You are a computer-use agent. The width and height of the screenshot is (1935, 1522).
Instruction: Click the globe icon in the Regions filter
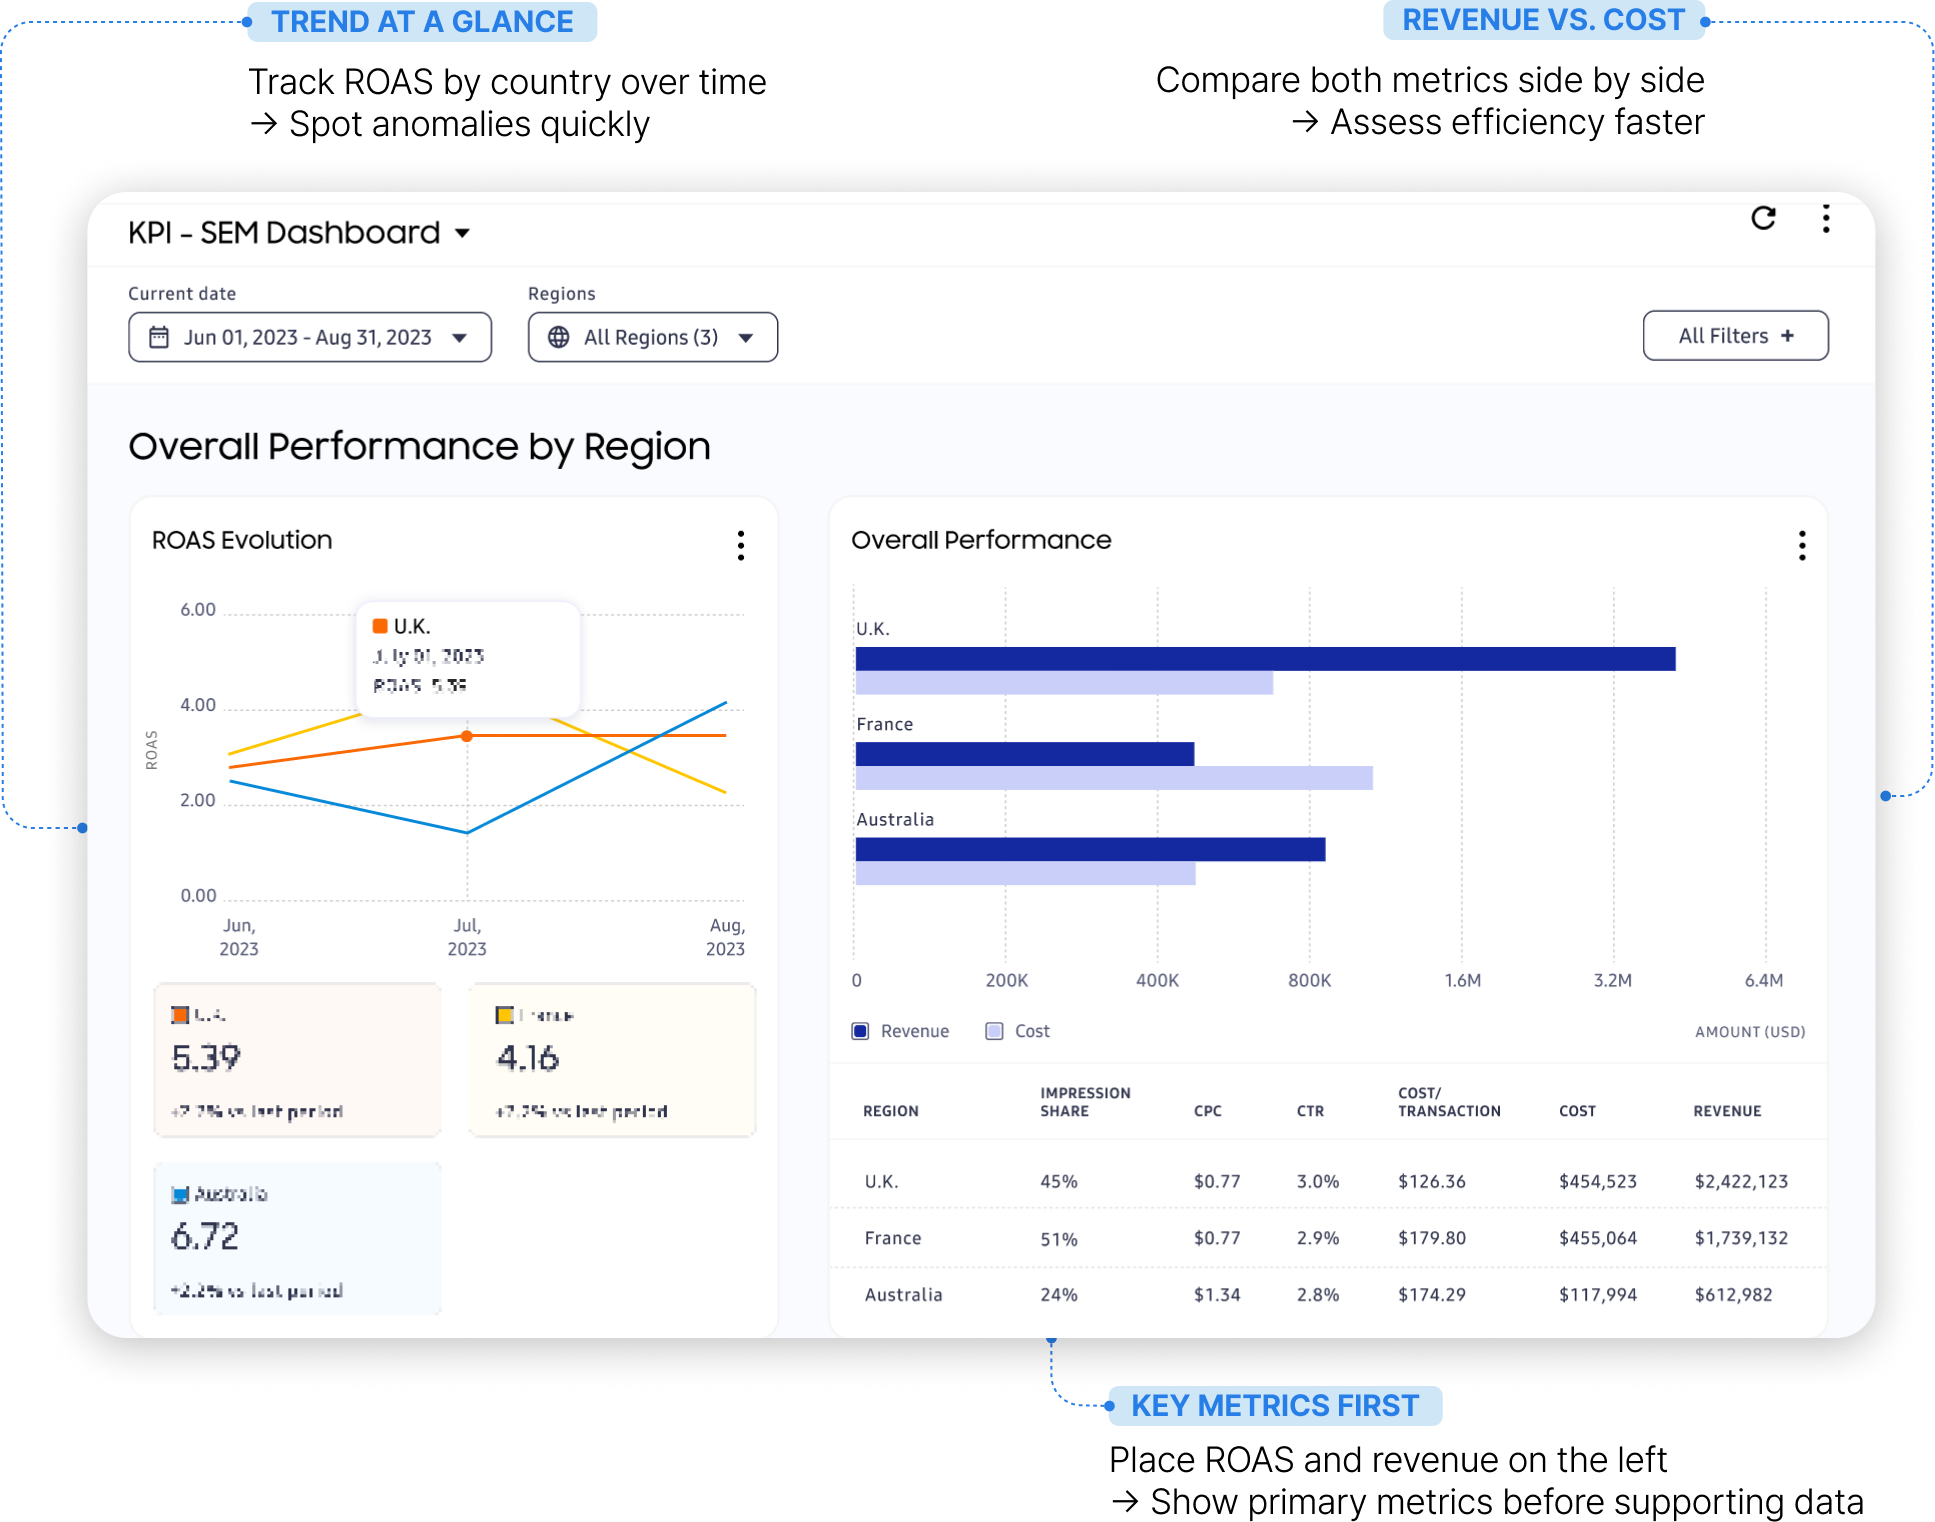pos(559,337)
